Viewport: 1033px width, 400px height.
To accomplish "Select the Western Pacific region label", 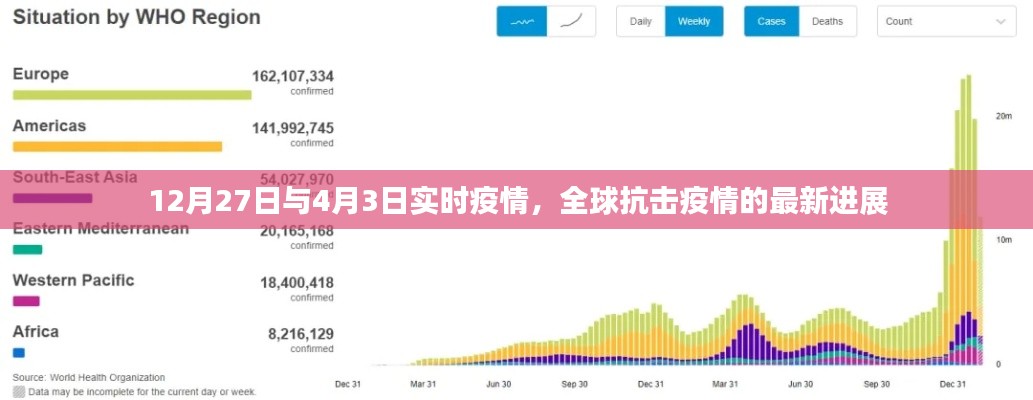I will tap(73, 280).
